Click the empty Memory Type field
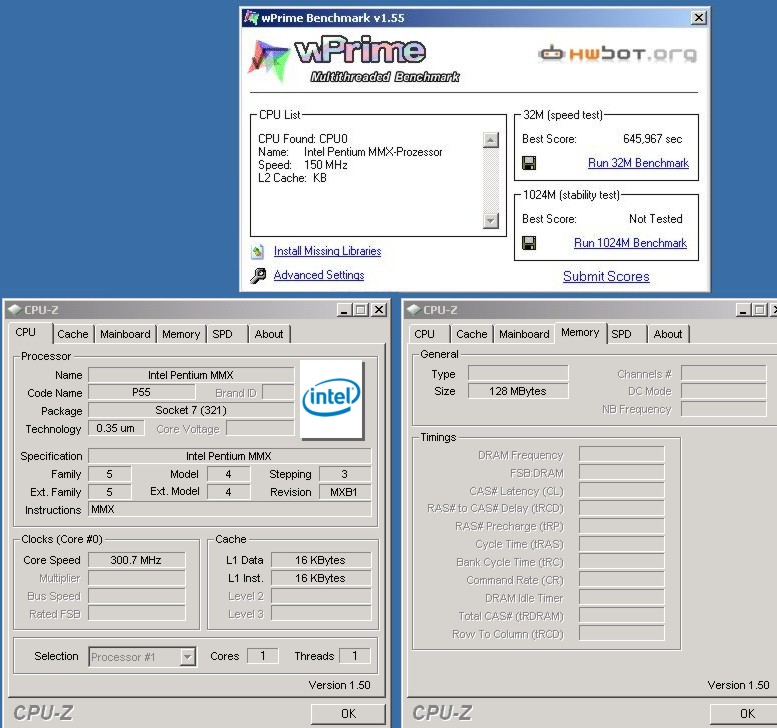The image size is (777, 728). coord(518,373)
